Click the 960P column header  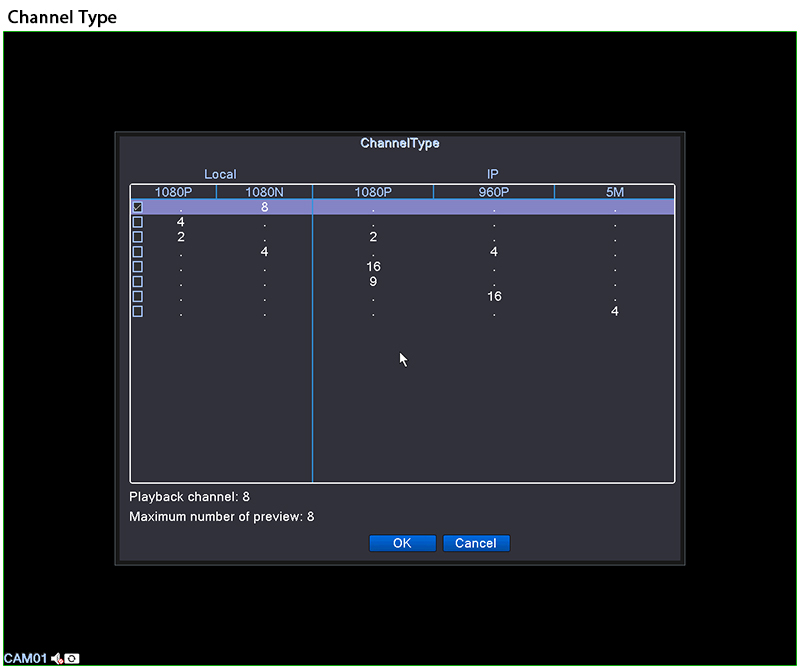coord(493,192)
